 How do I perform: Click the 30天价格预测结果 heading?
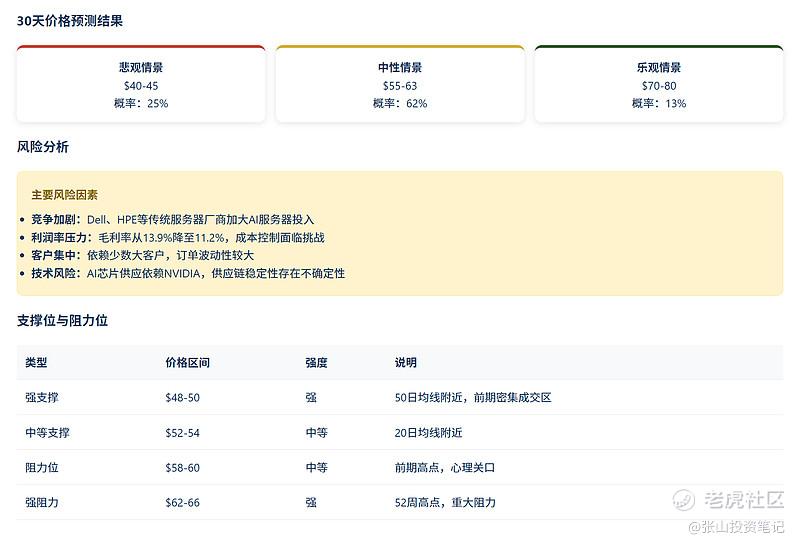tap(70, 20)
